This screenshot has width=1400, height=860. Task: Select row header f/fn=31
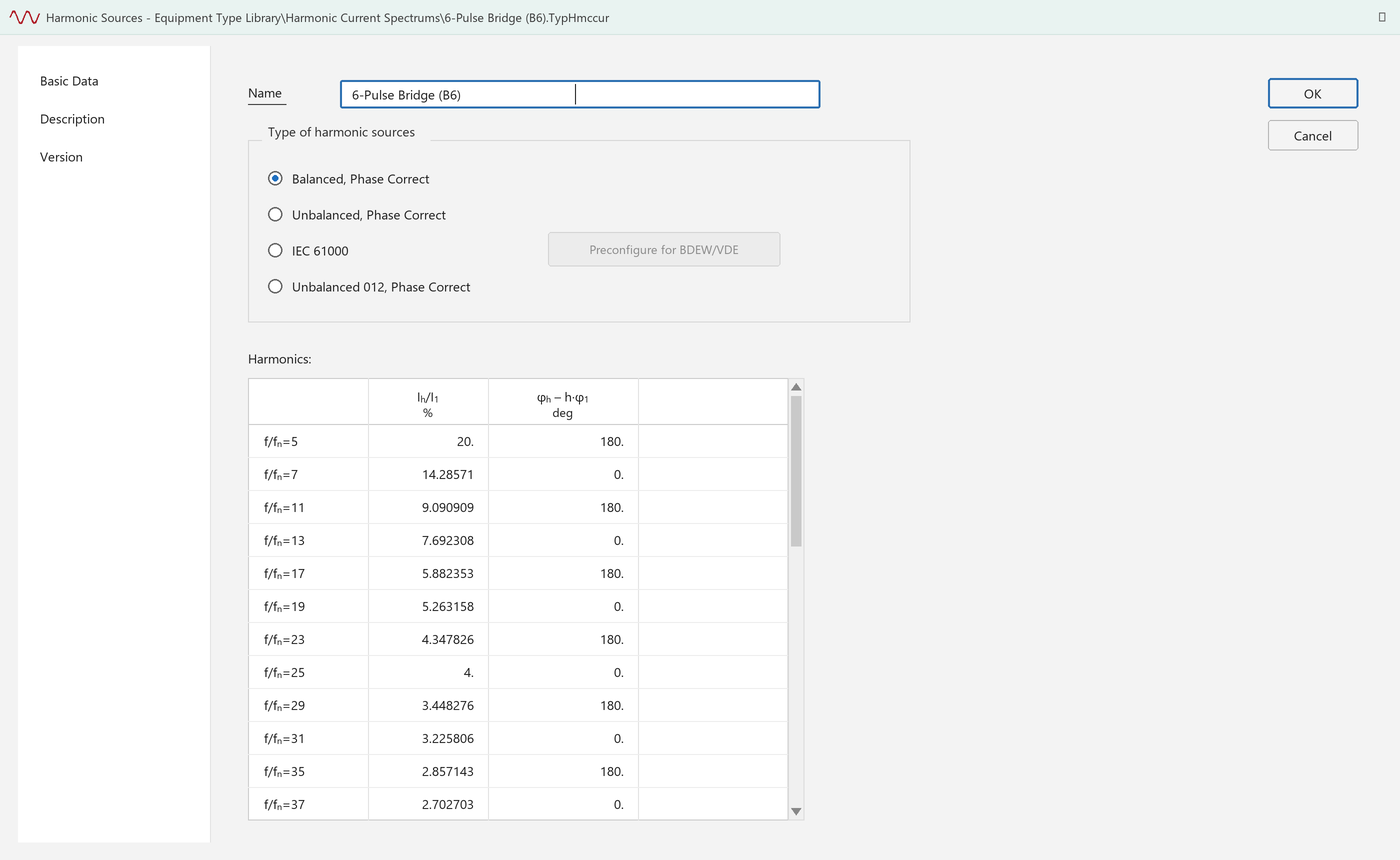coord(308,738)
